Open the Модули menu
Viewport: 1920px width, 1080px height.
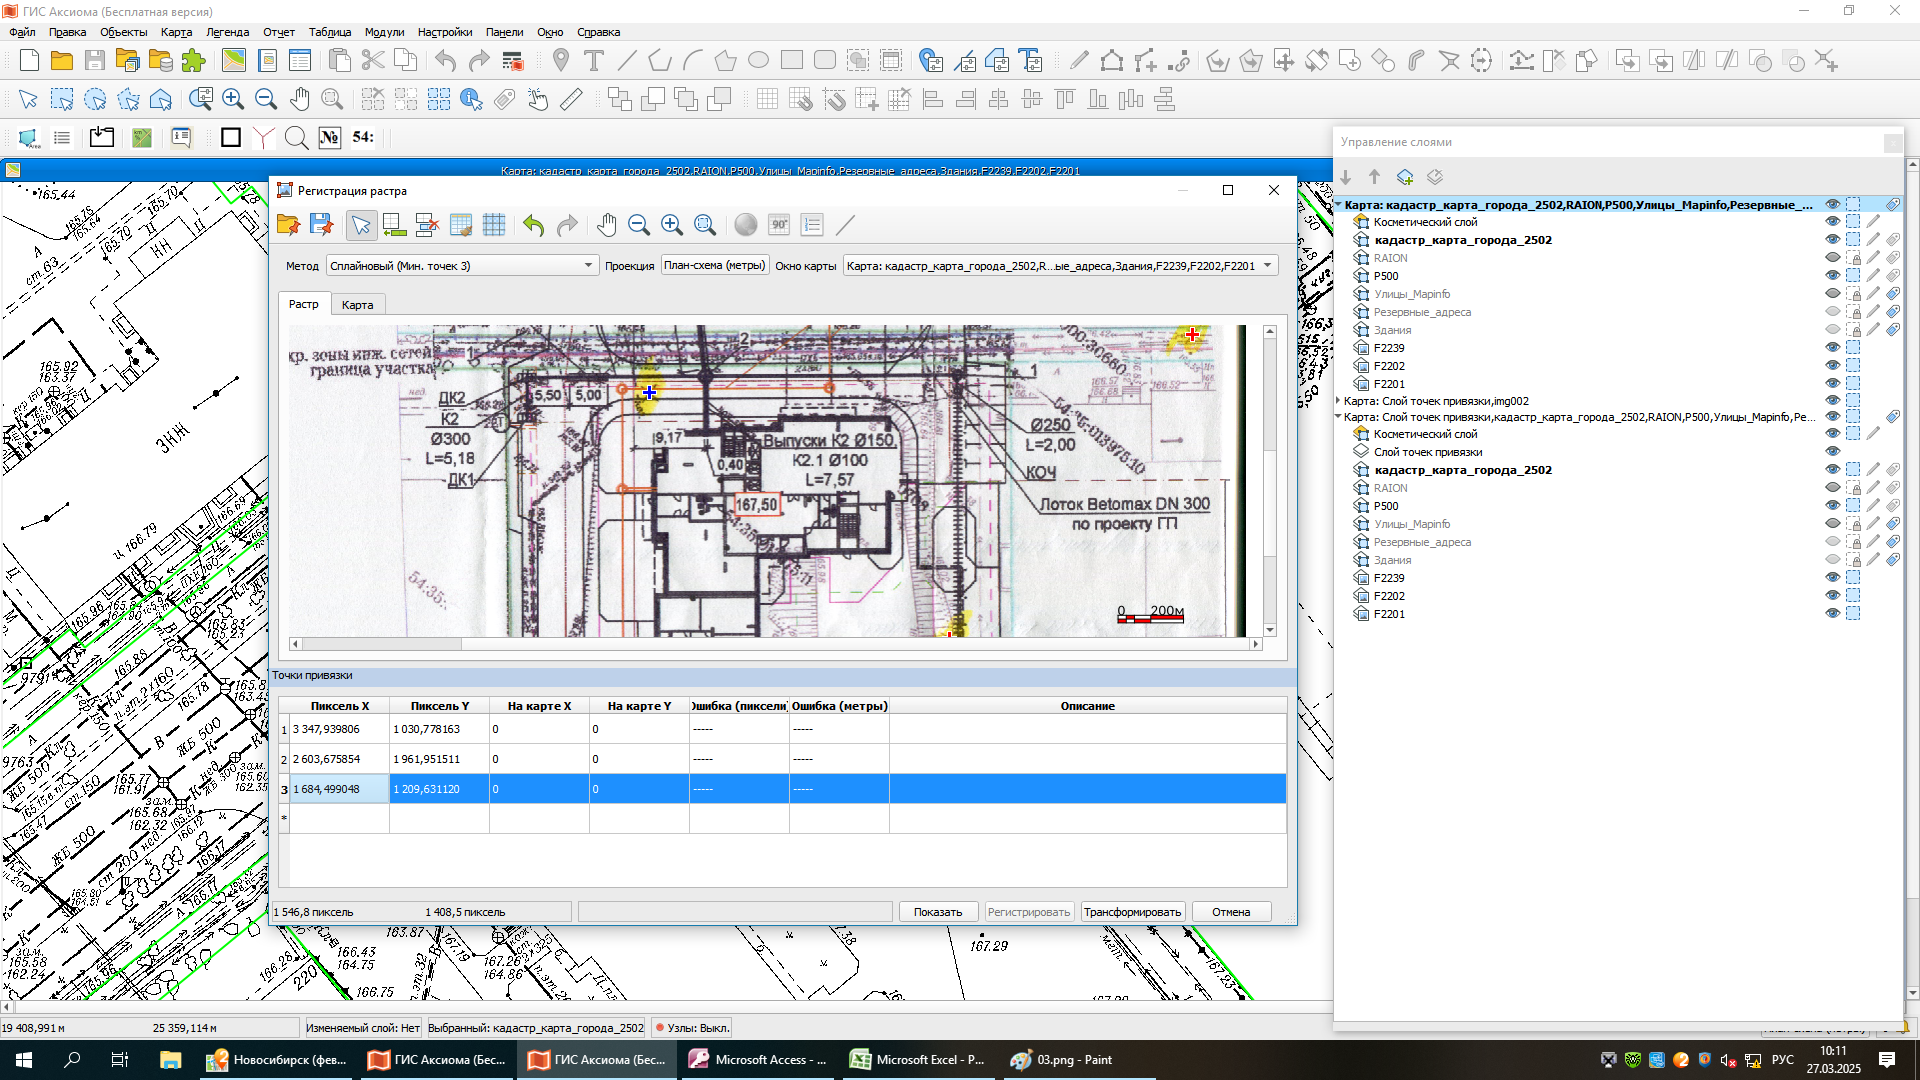point(384,32)
